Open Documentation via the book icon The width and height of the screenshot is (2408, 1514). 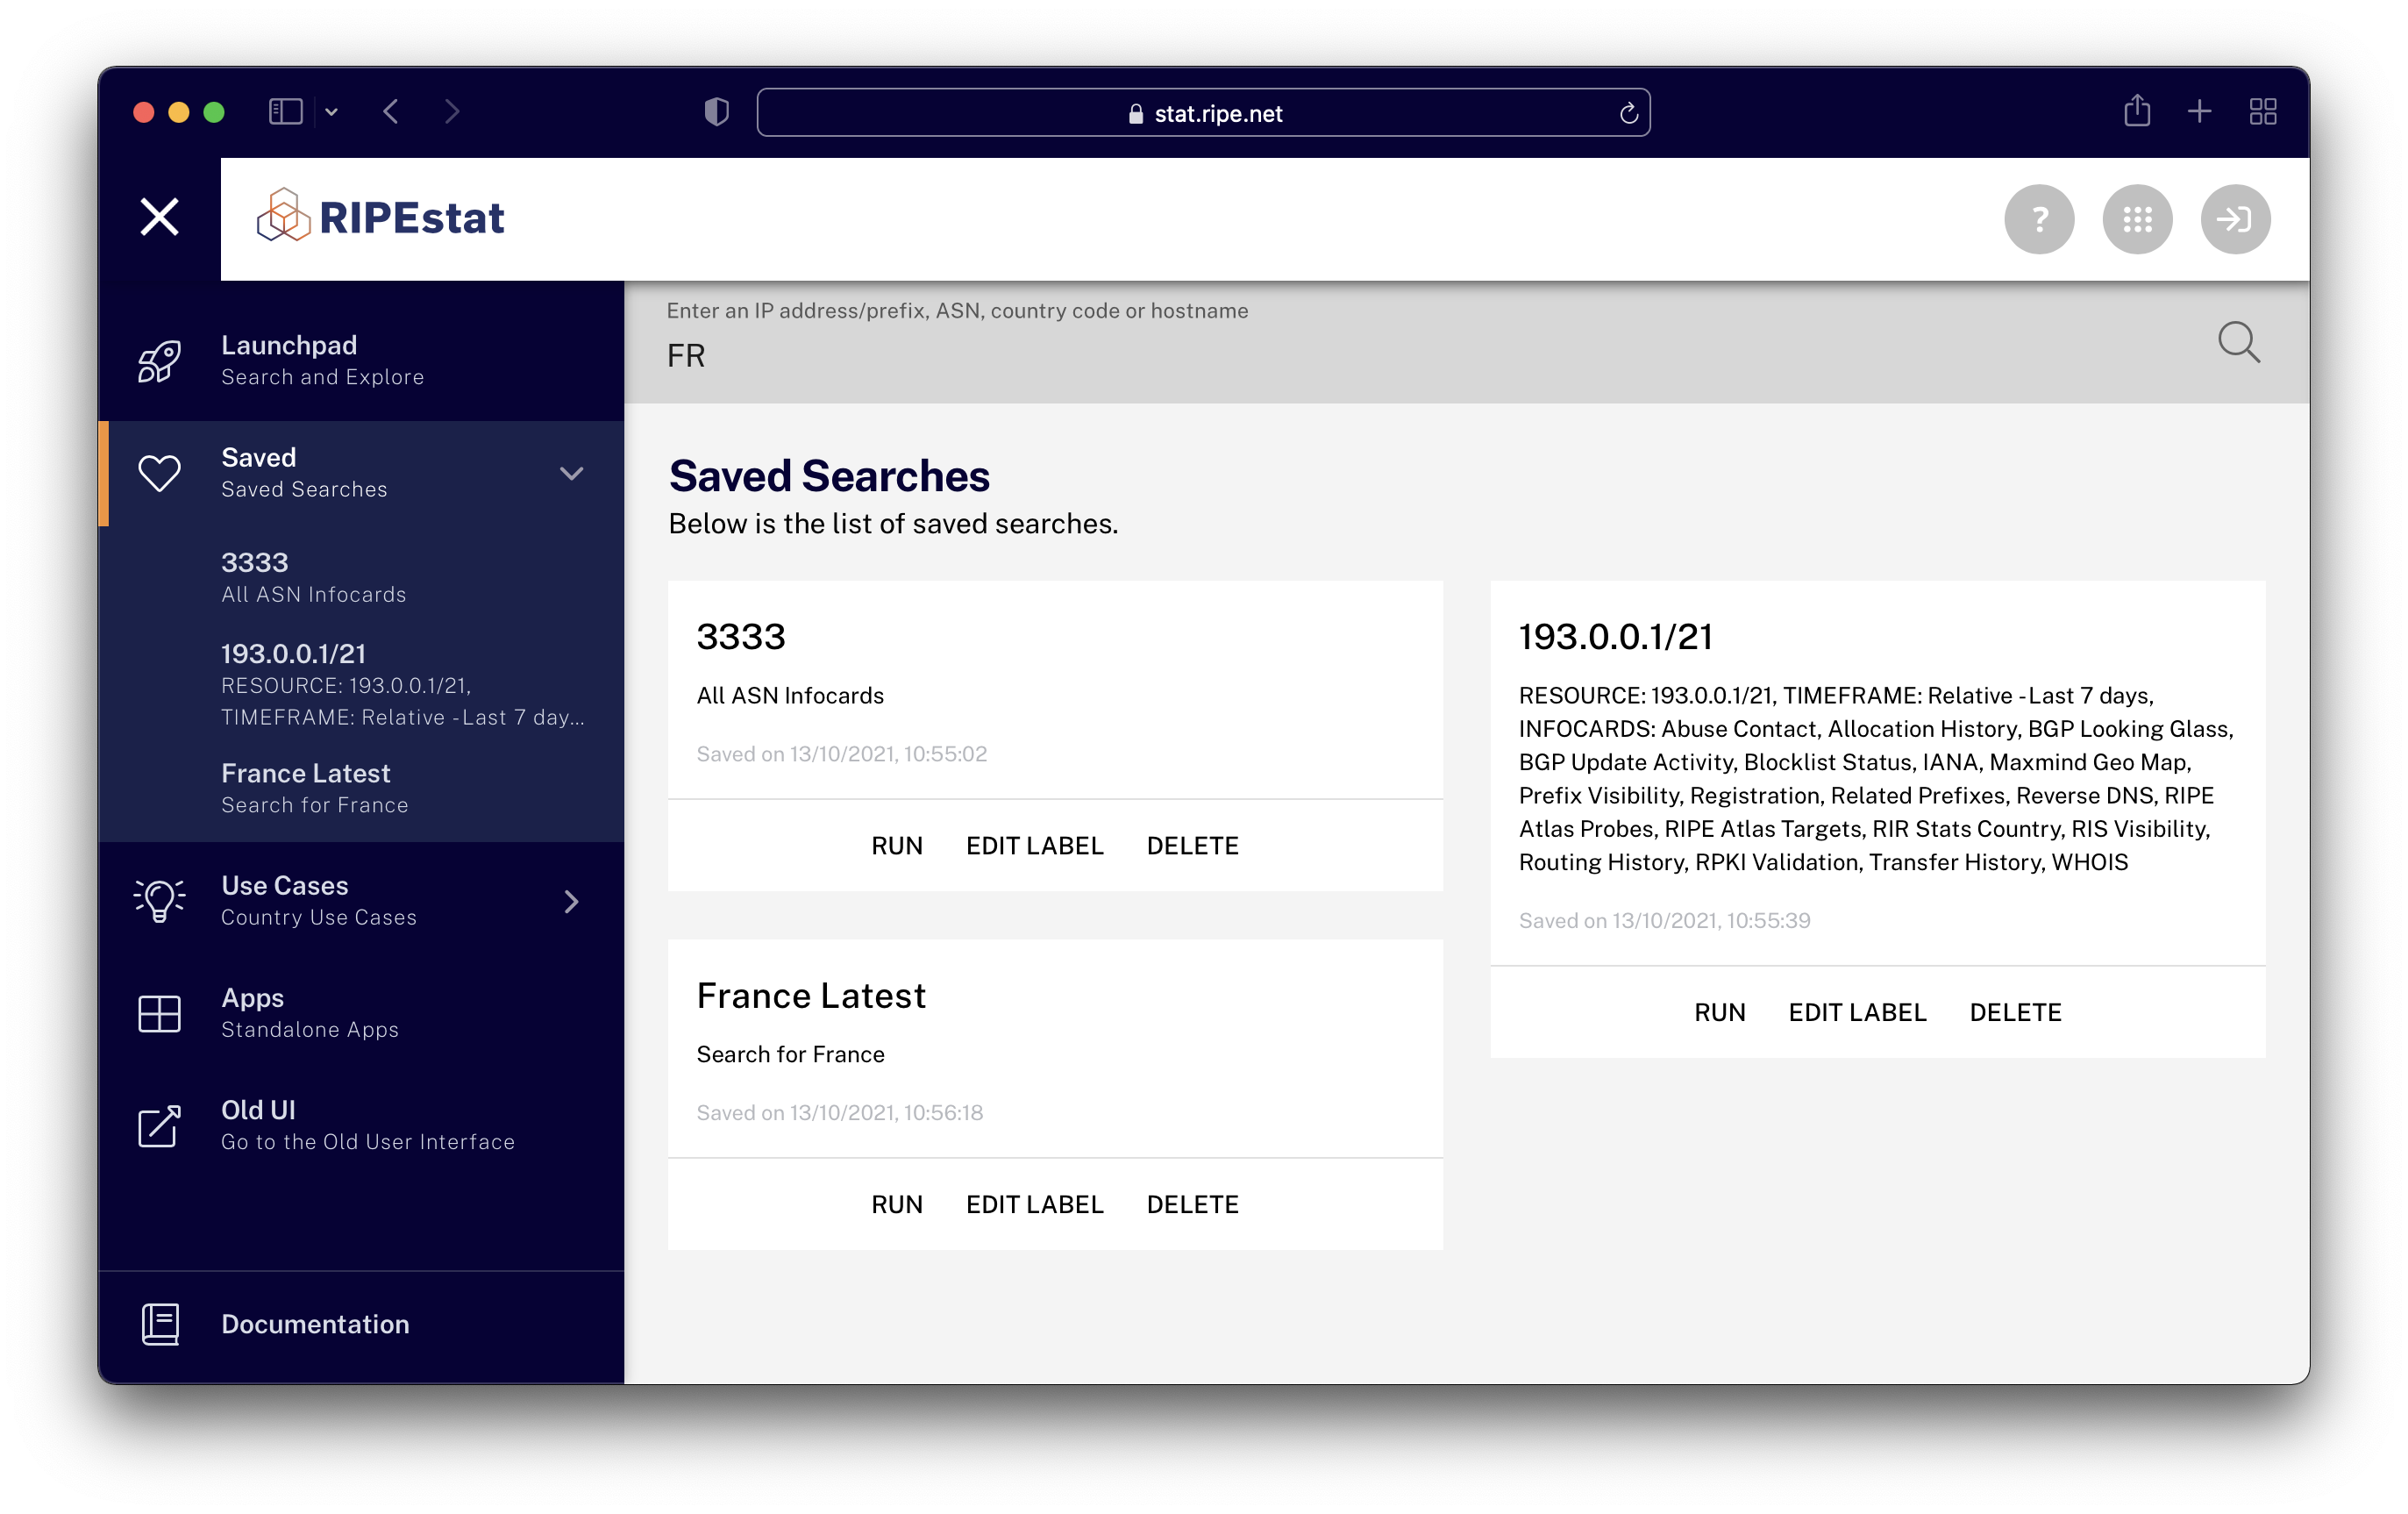(159, 1324)
